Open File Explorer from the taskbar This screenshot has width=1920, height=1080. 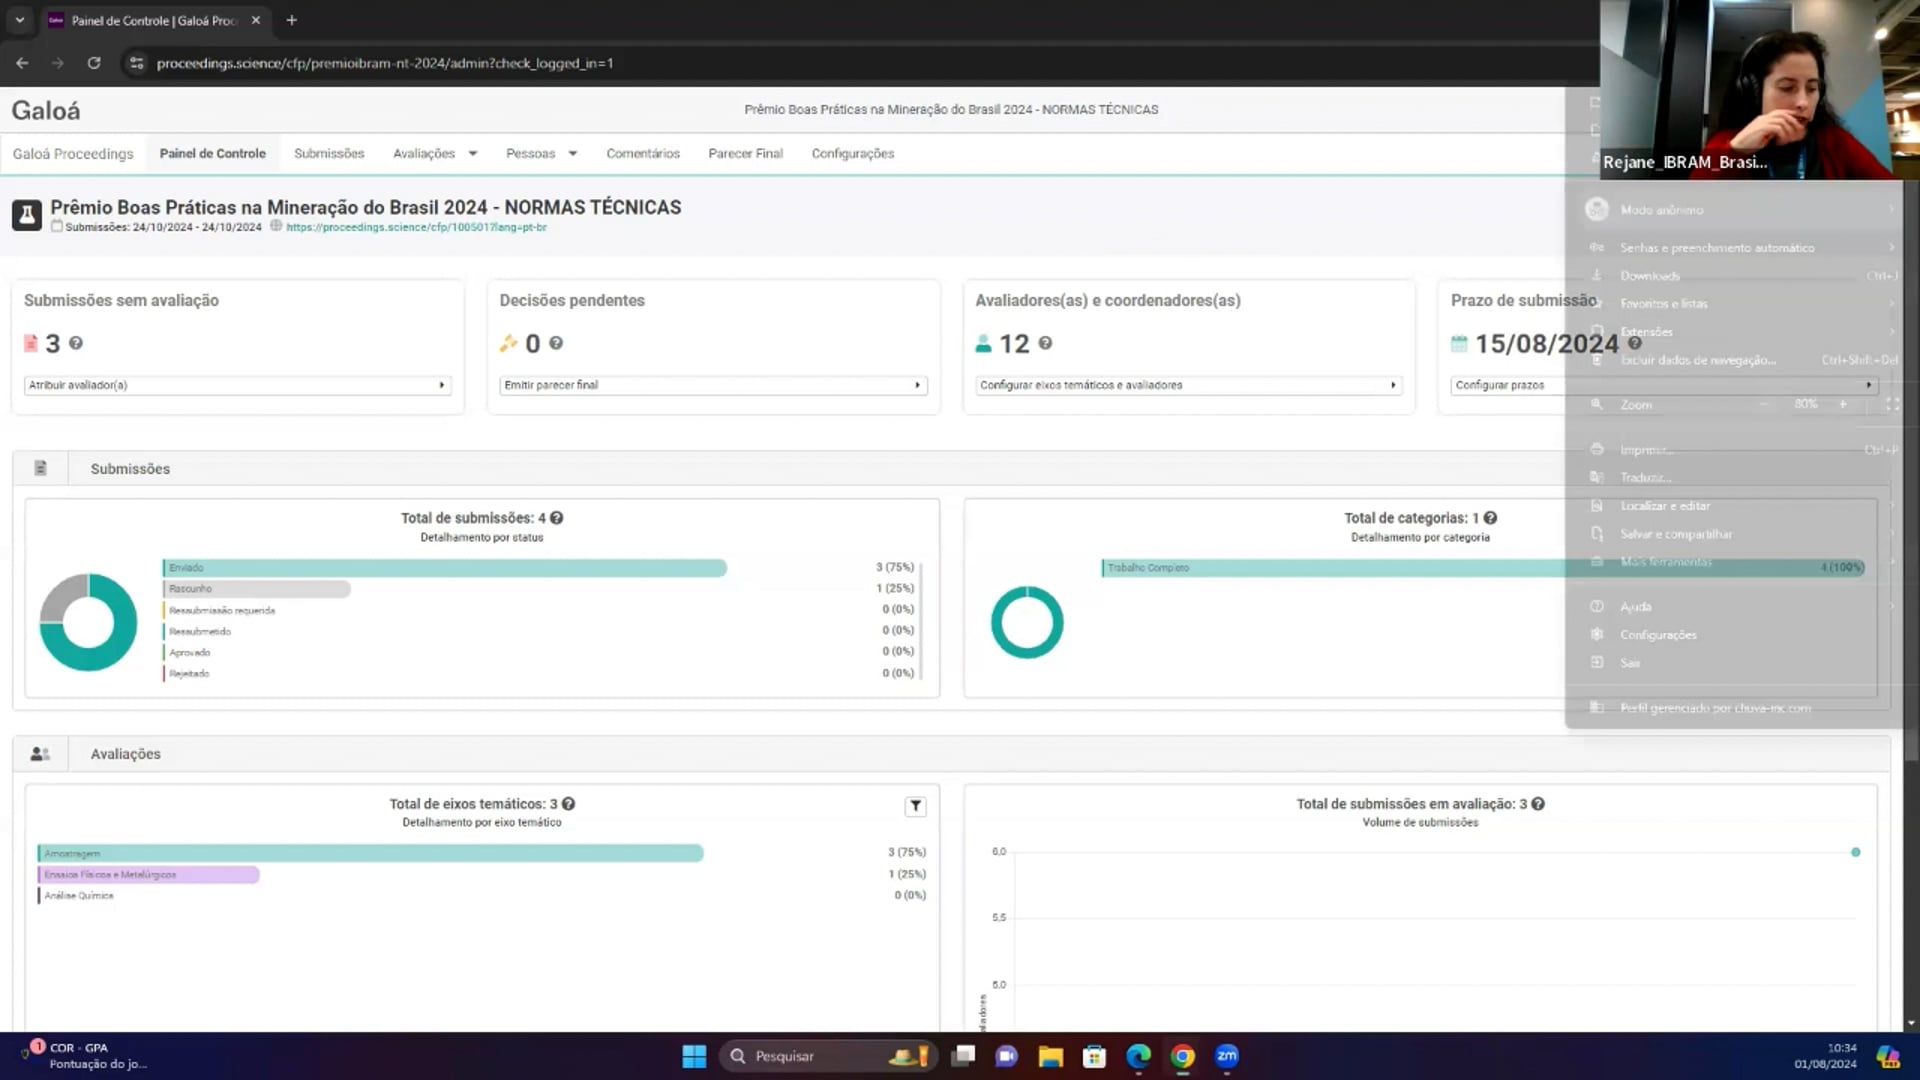pyautogui.click(x=1050, y=1056)
